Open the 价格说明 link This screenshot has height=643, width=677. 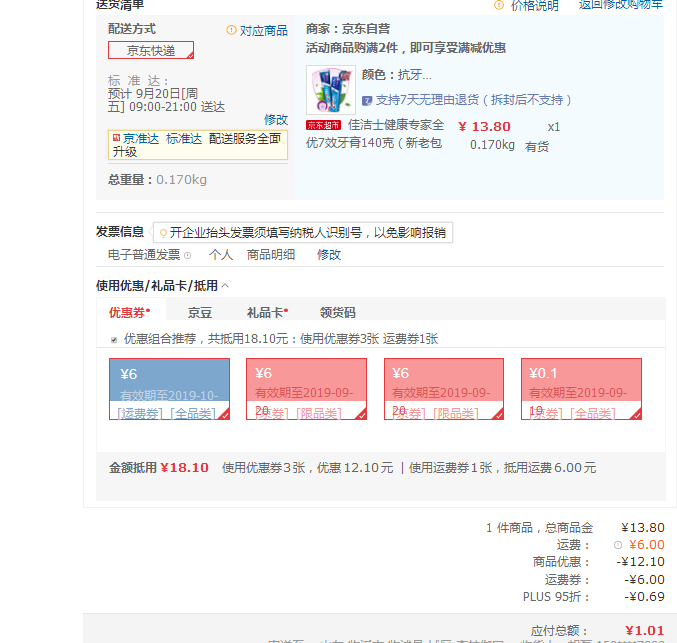(x=535, y=5)
